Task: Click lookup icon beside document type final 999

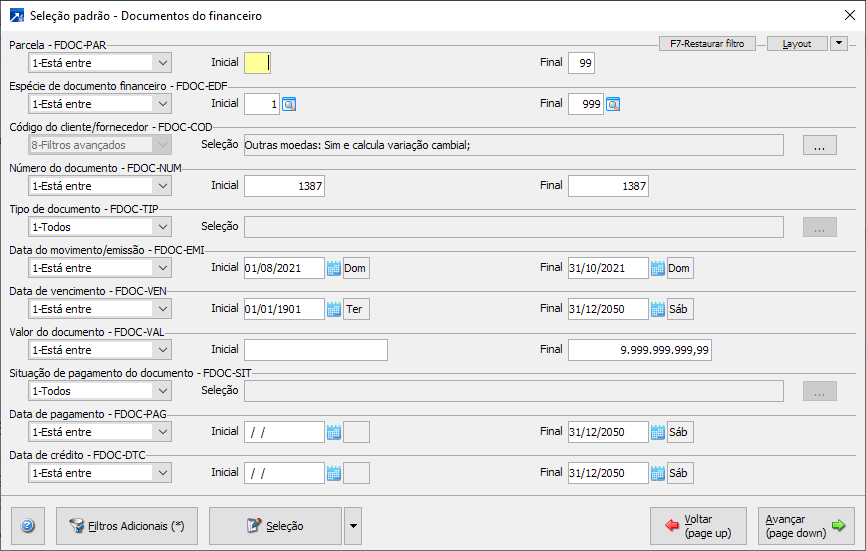Action: (x=613, y=104)
